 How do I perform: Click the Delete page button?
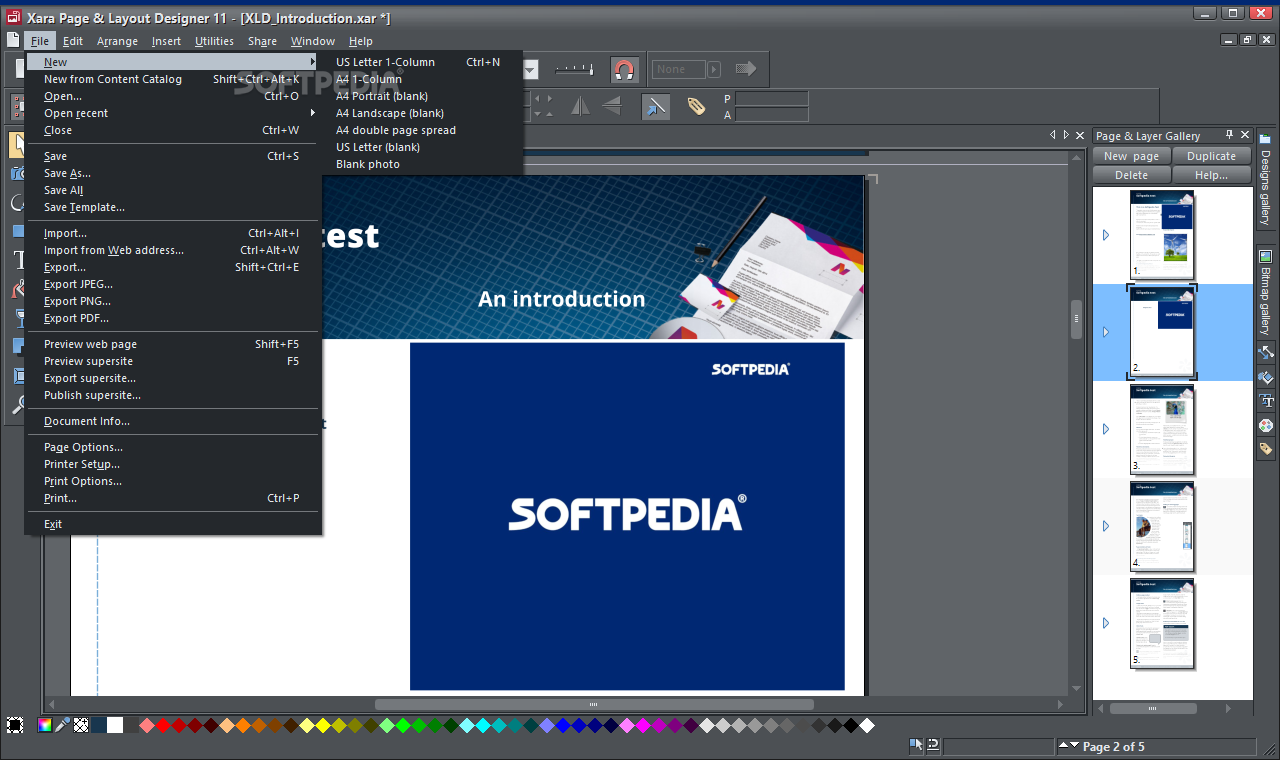click(1131, 175)
